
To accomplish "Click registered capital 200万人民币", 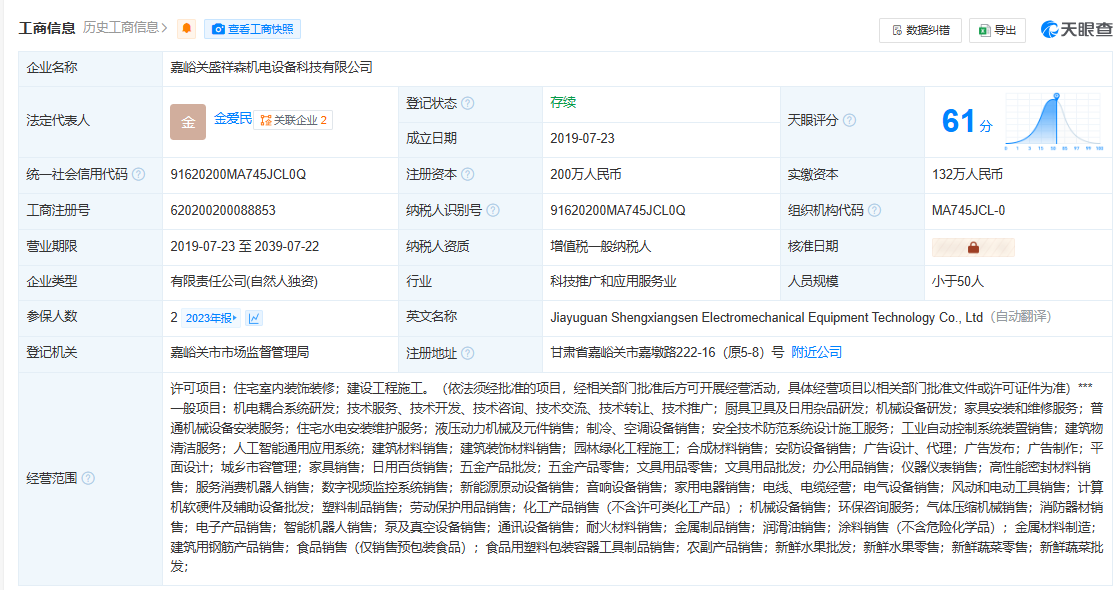I will pos(586,174).
